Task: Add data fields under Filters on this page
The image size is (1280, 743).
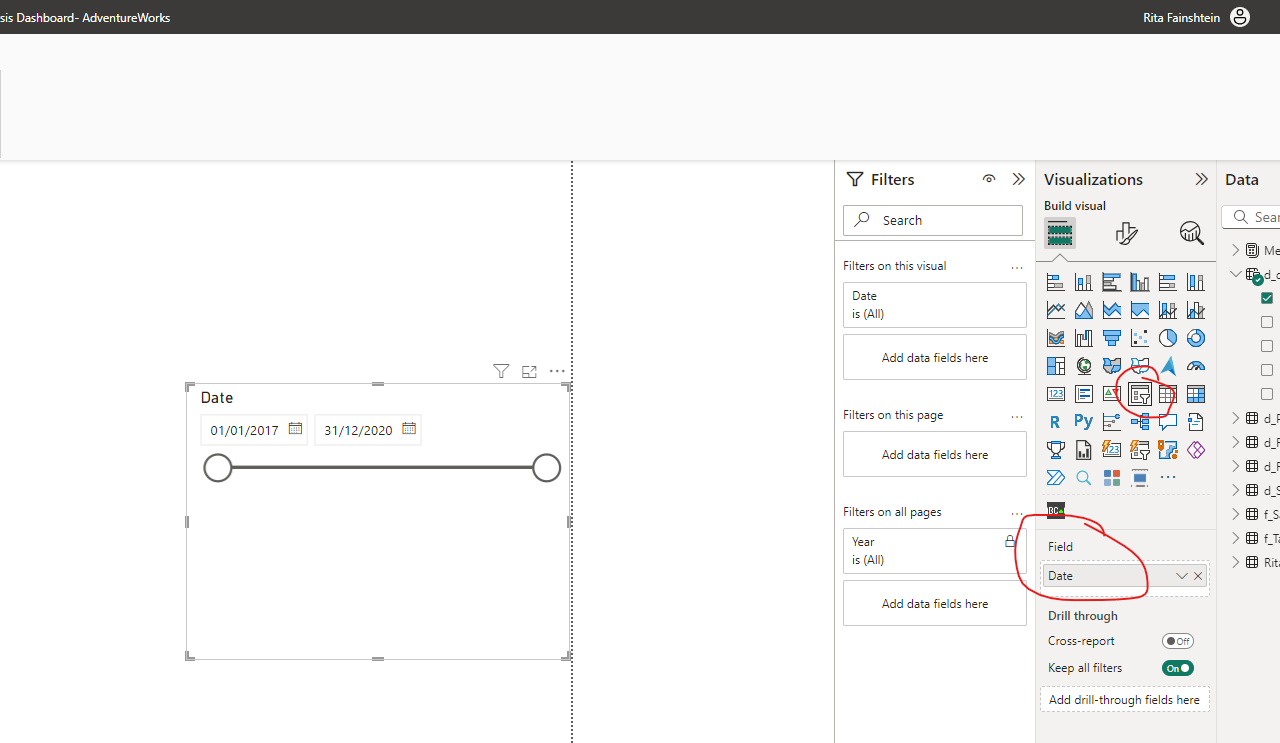Action: pos(935,454)
